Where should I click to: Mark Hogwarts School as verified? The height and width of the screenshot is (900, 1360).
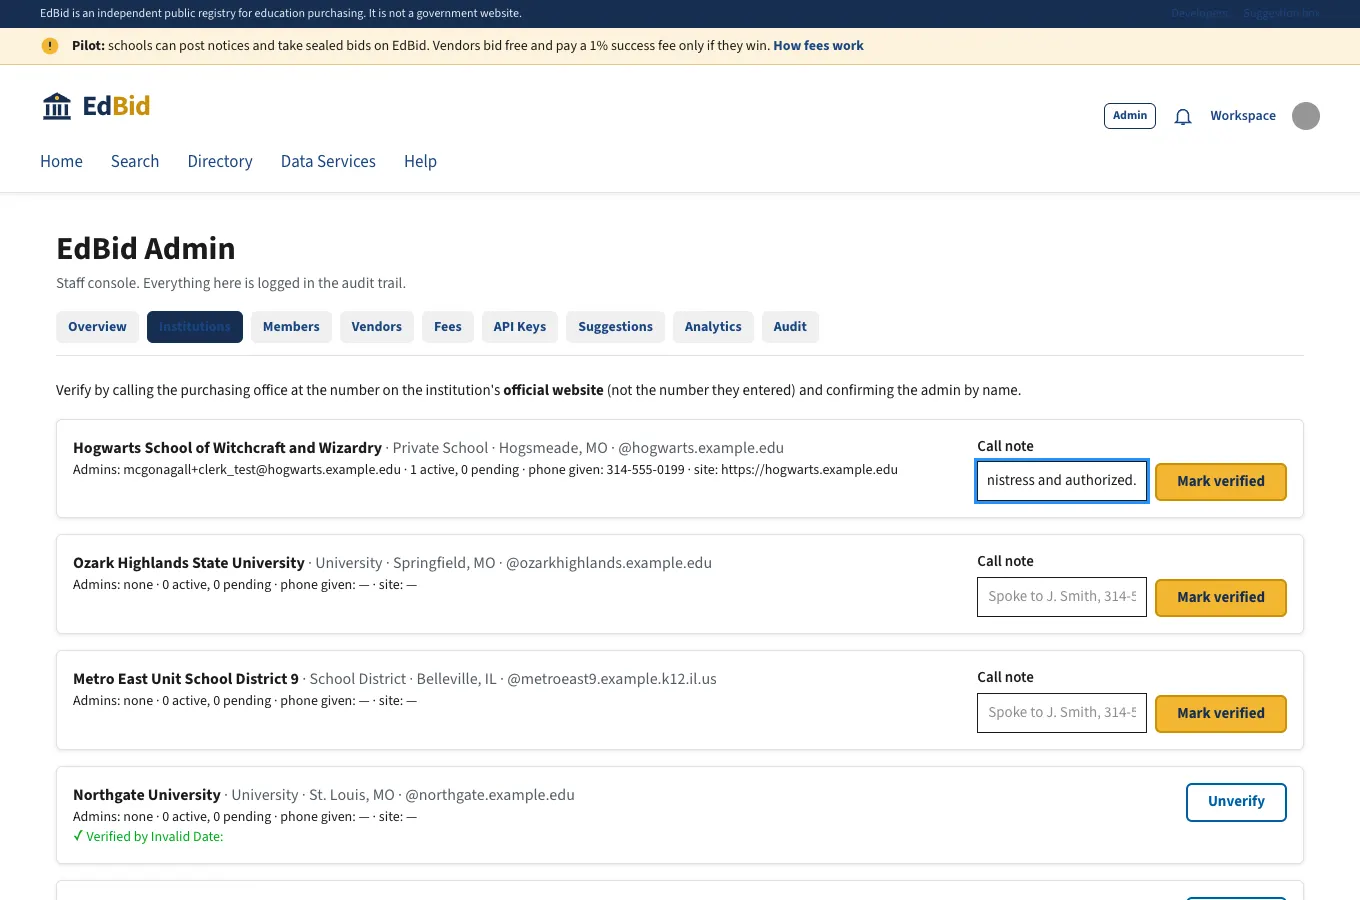(x=1221, y=482)
